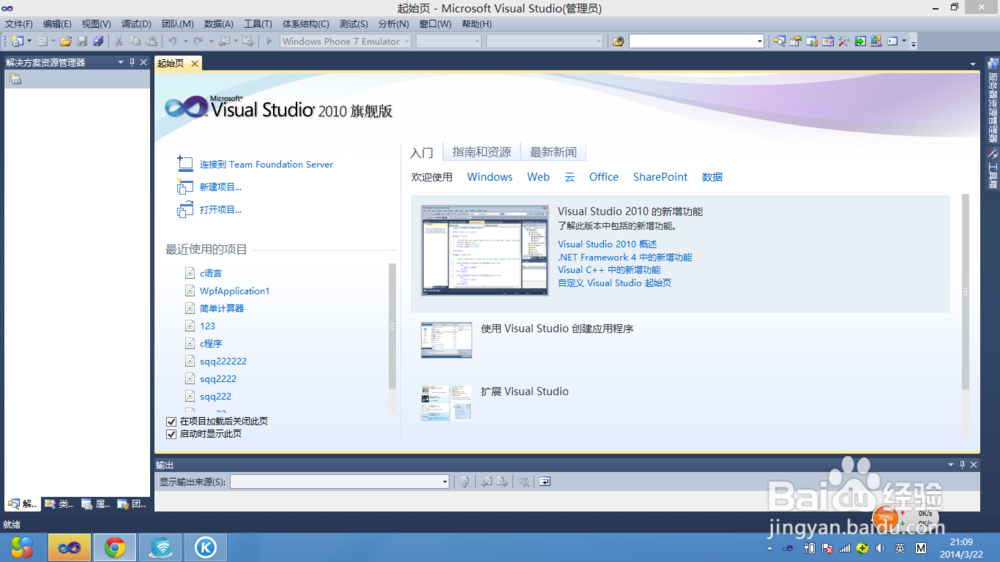Click 'Visual C++ 中的新增功能' link
Viewport: 1000px width, 562px height.
(x=609, y=270)
